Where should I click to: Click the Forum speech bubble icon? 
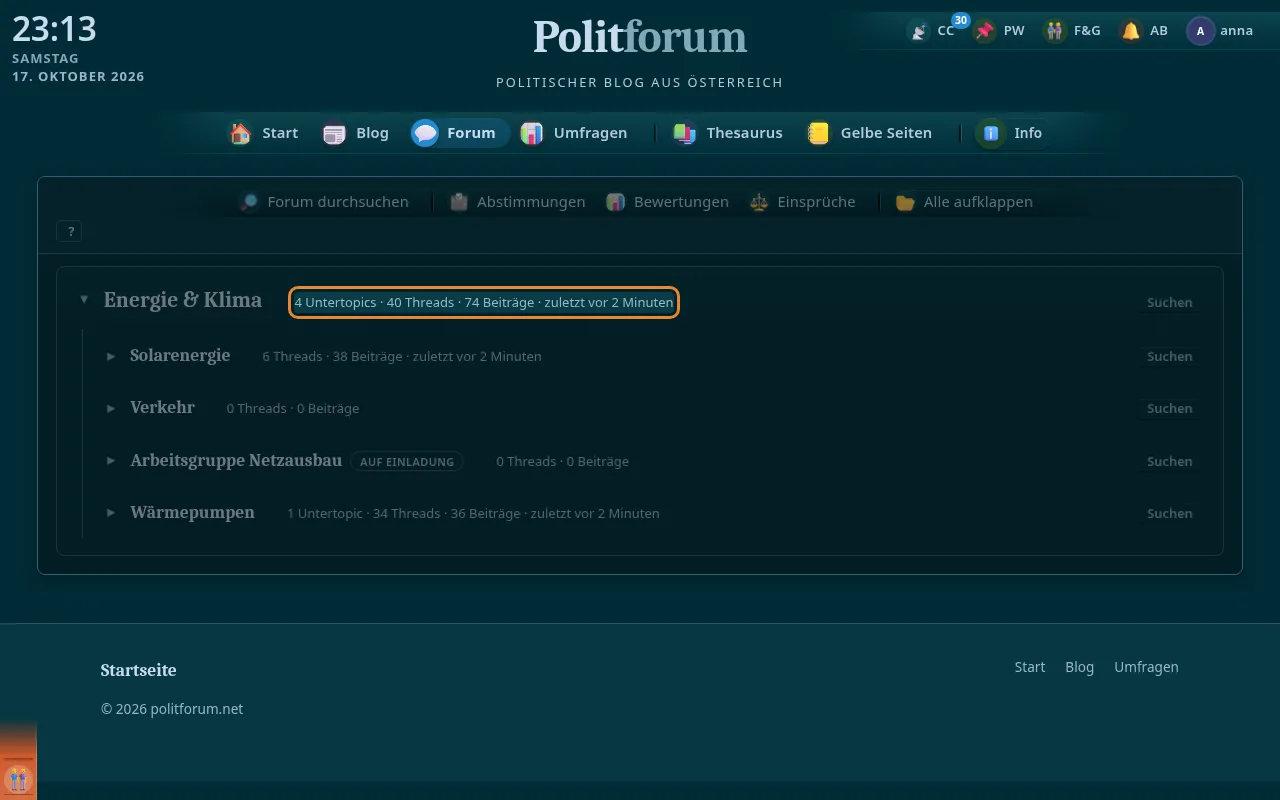425,133
